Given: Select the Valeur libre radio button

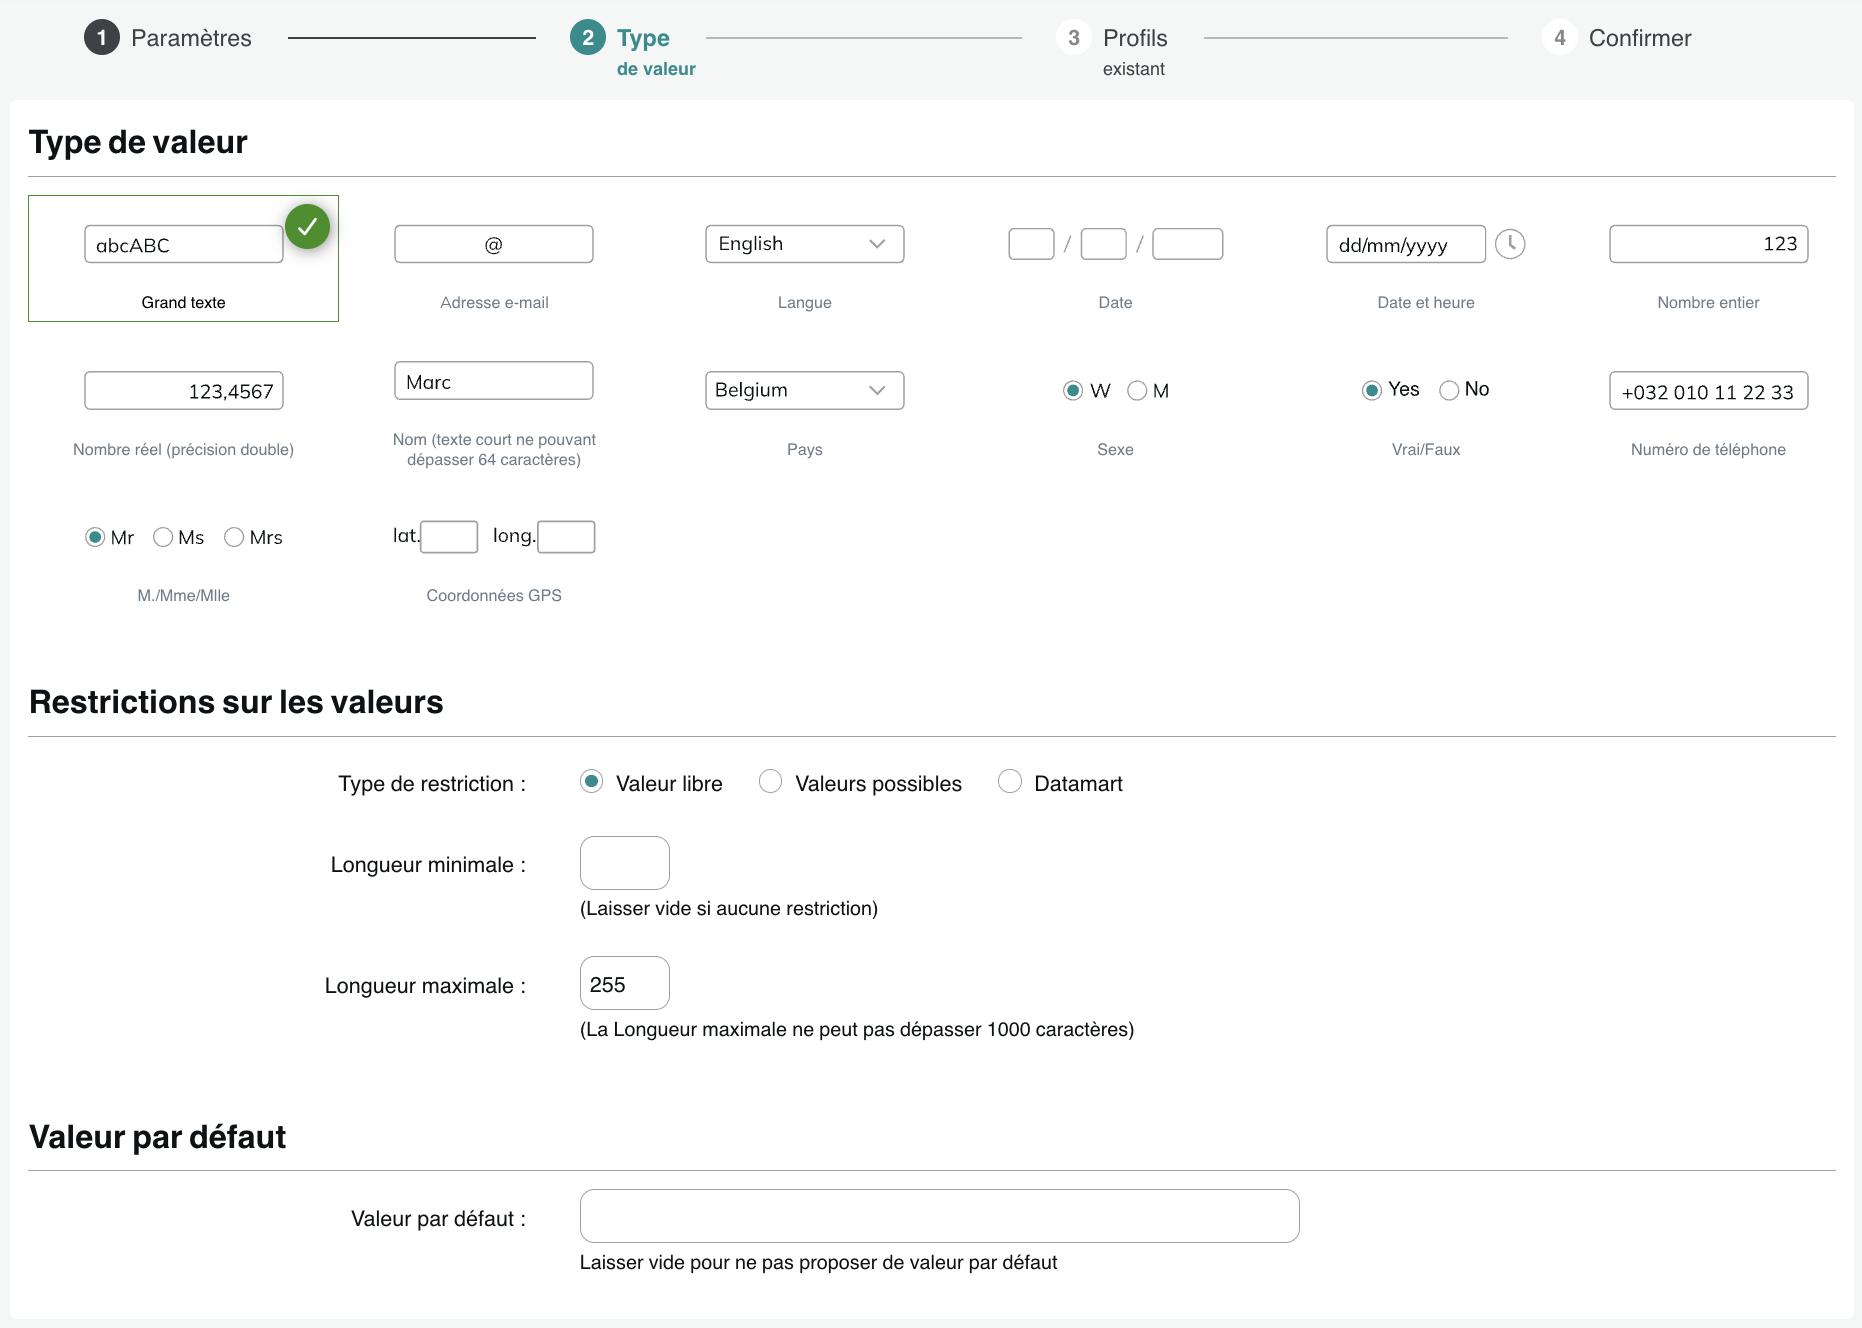Looking at the screenshot, I should pos(591,781).
